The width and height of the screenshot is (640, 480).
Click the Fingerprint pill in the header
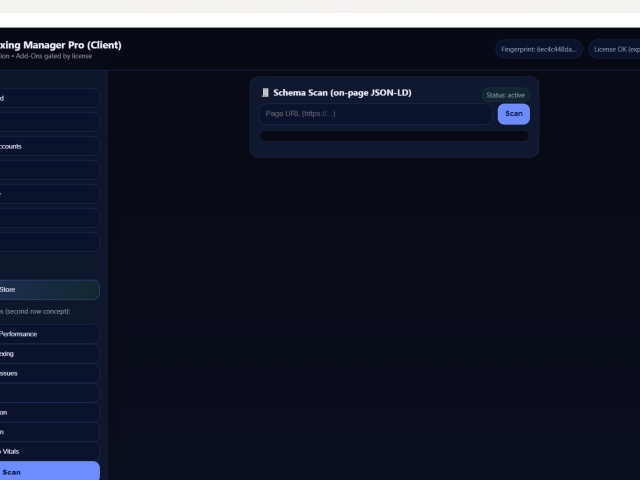(x=538, y=49)
